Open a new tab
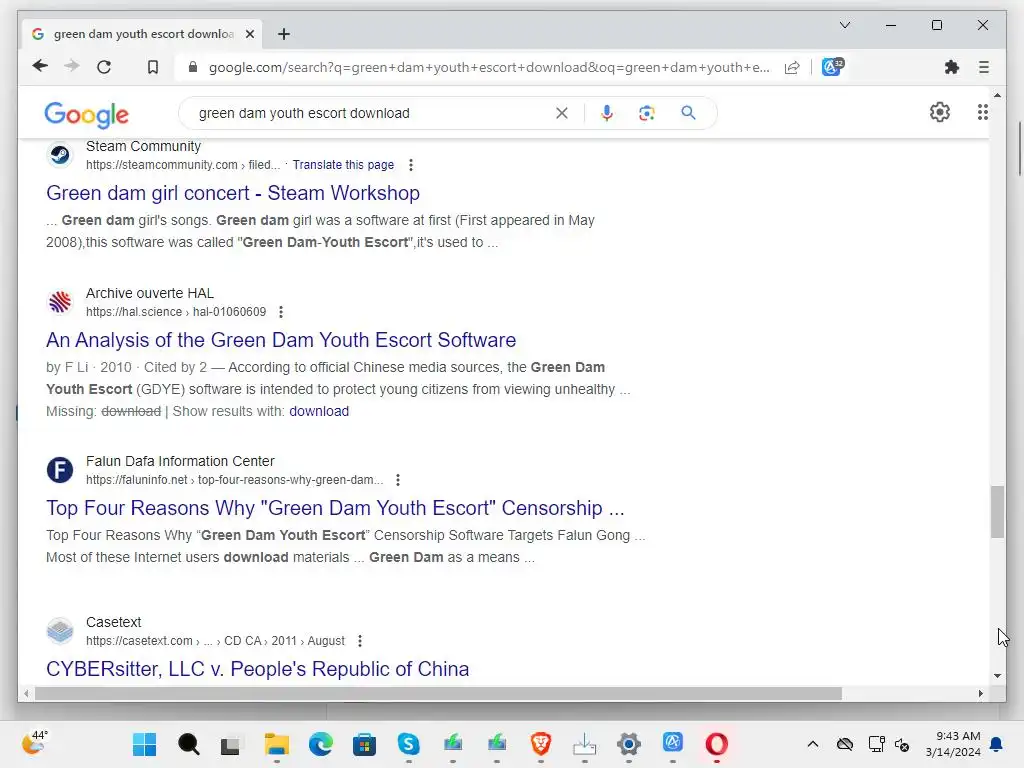Image resolution: width=1024 pixels, height=768 pixels. point(283,34)
